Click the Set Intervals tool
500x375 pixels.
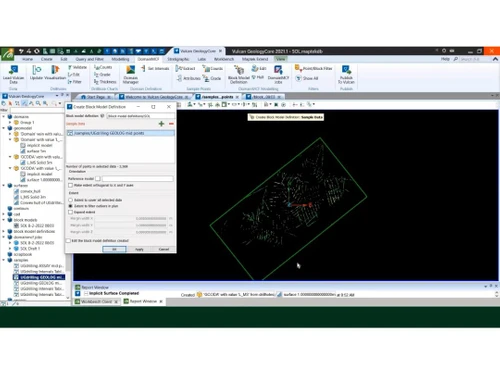[x=155, y=68]
